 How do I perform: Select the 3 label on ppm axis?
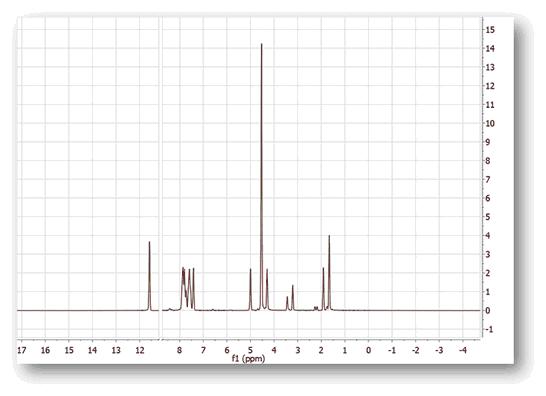298,350
